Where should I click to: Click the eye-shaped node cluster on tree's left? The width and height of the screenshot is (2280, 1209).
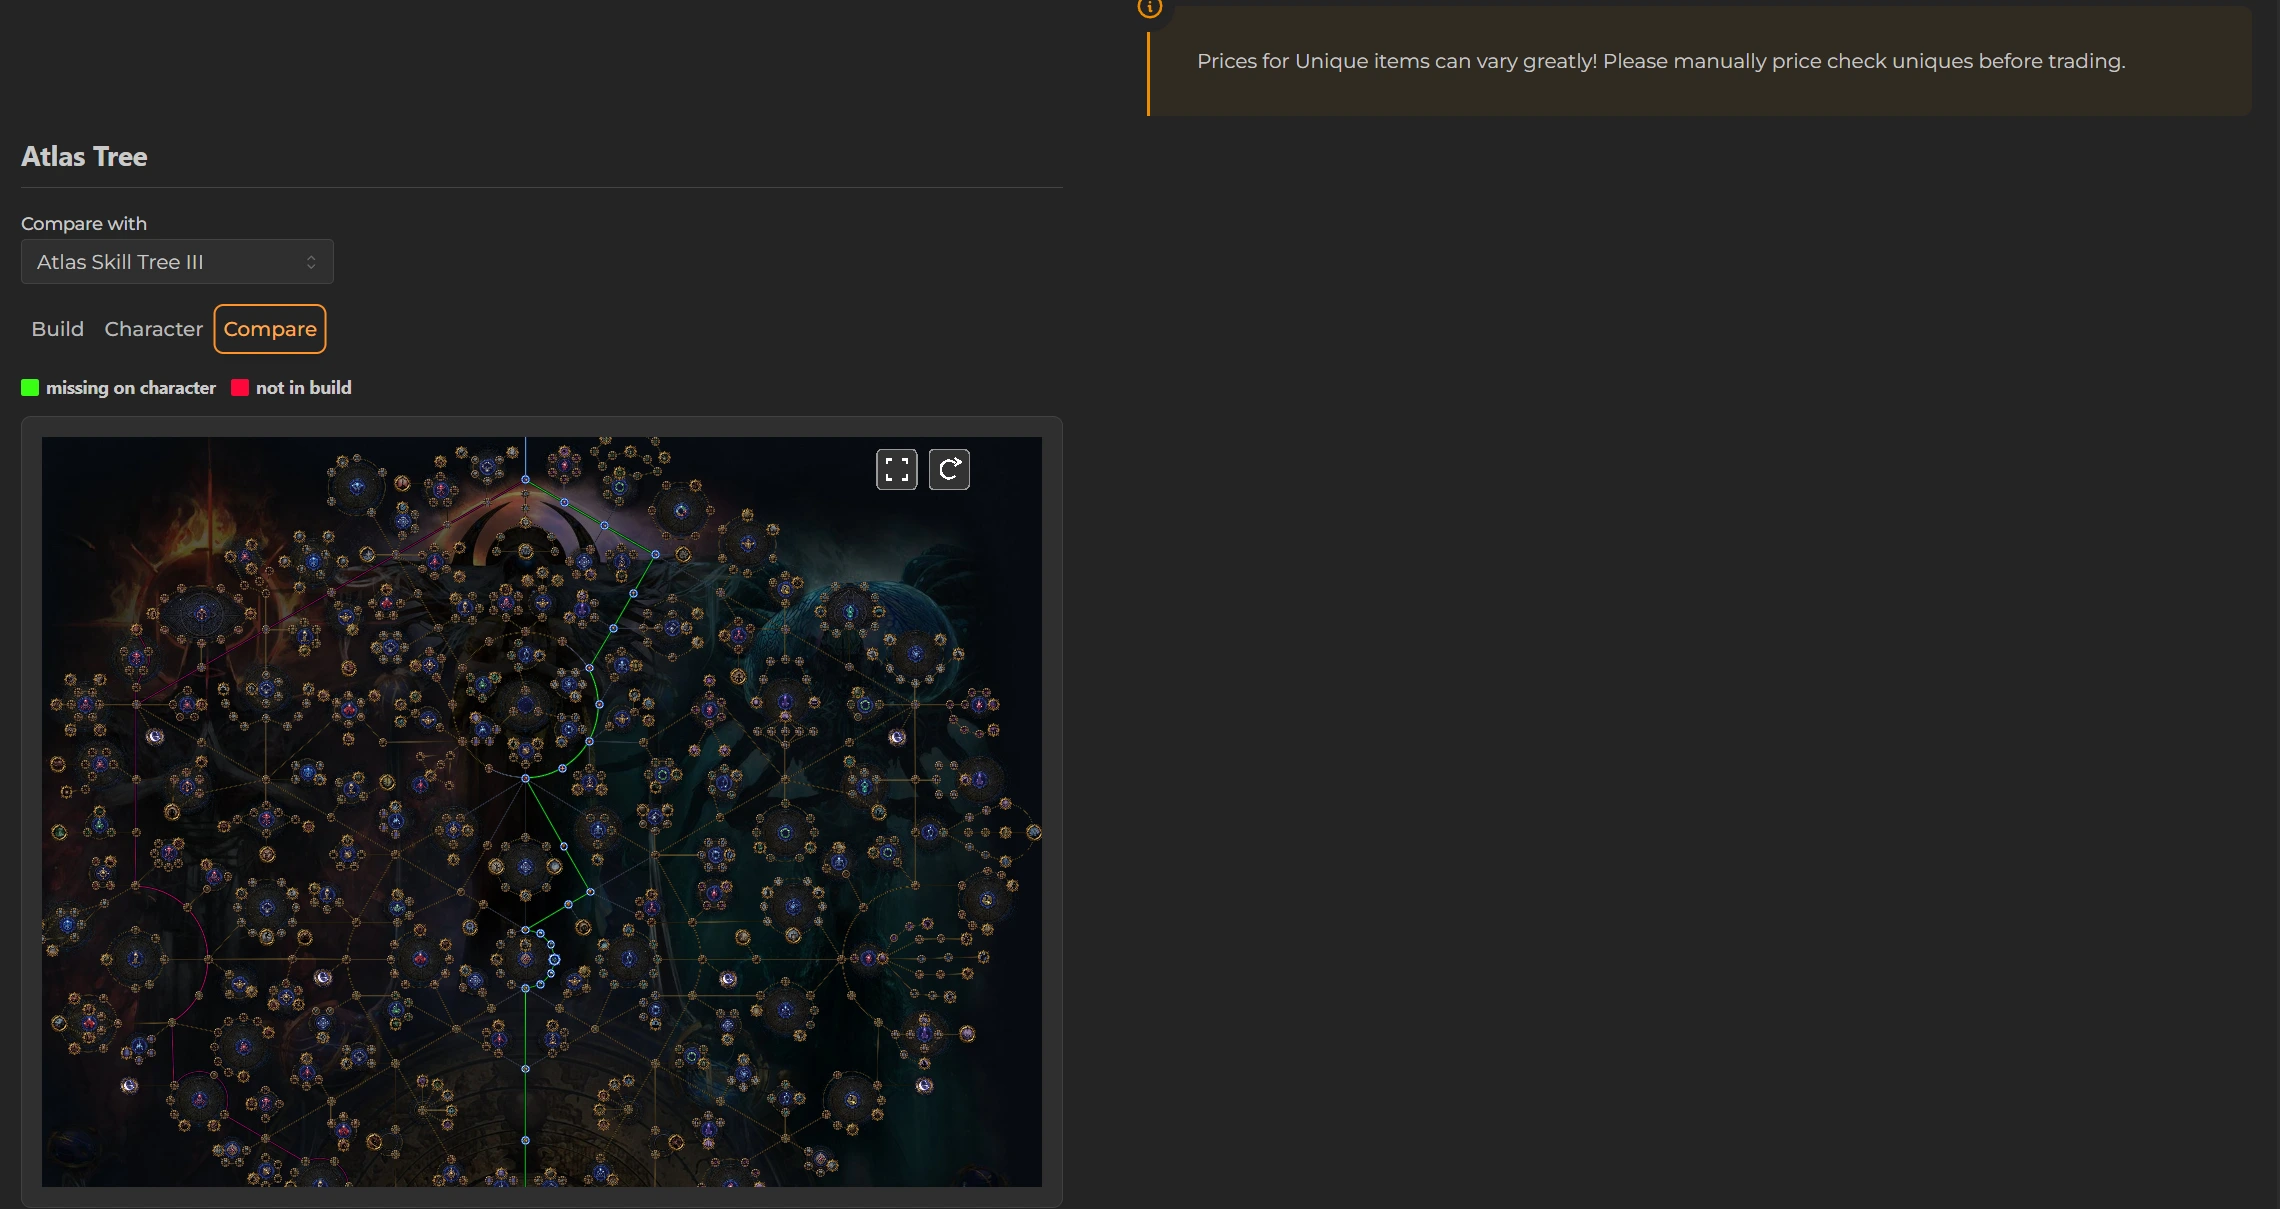[202, 613]
